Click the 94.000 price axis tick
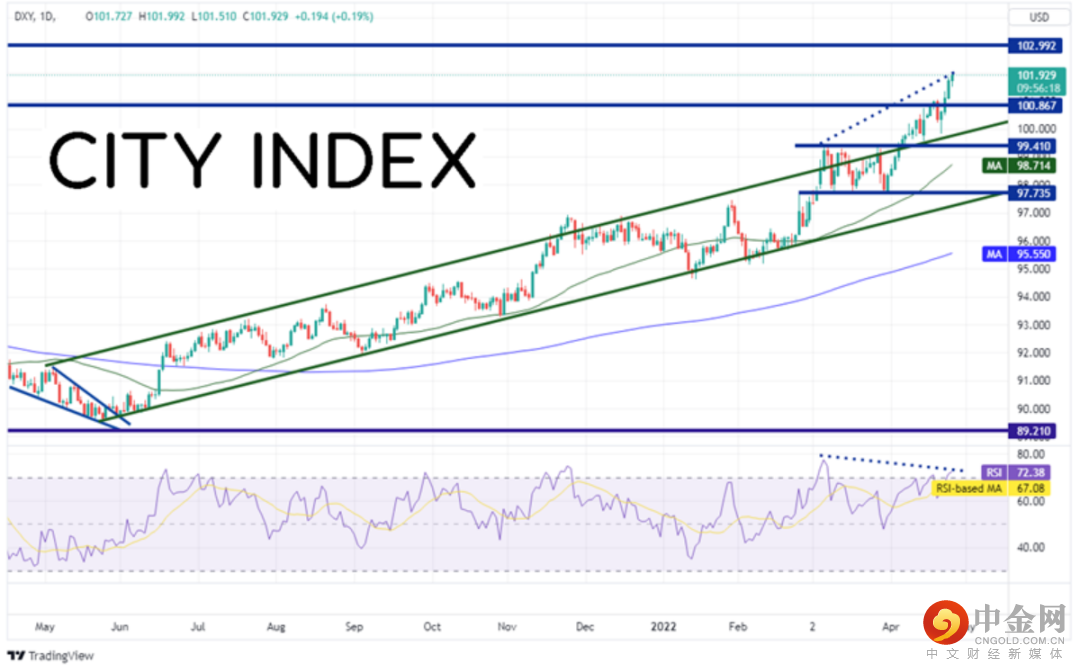This screenshot has height=672, width=1080. 1033,297
